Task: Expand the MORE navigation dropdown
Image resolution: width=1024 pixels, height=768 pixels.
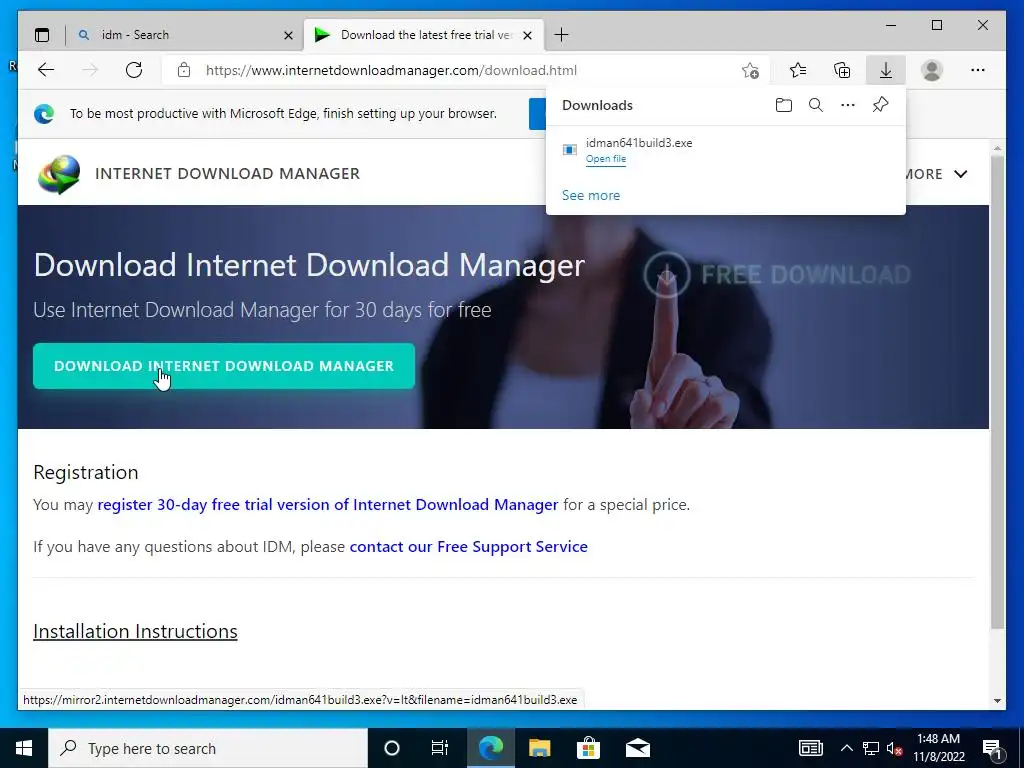Action: click(x=936, y=174)
